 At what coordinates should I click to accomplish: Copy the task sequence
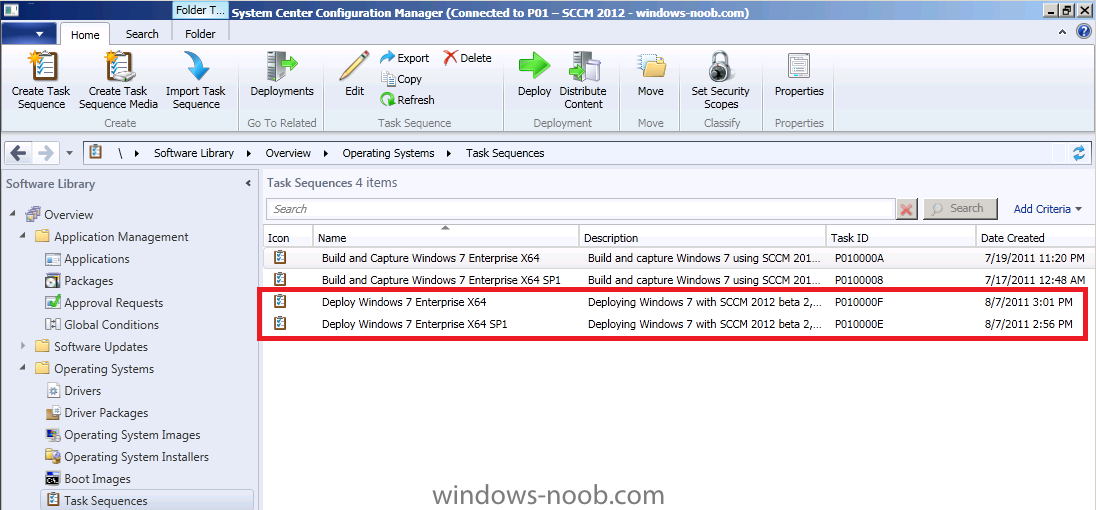click(401, 79)
